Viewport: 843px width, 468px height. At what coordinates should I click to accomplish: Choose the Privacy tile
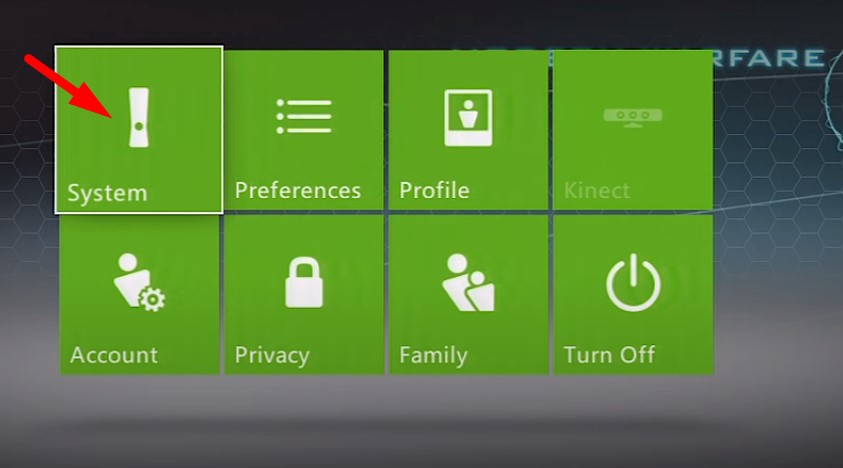[304, 294]
